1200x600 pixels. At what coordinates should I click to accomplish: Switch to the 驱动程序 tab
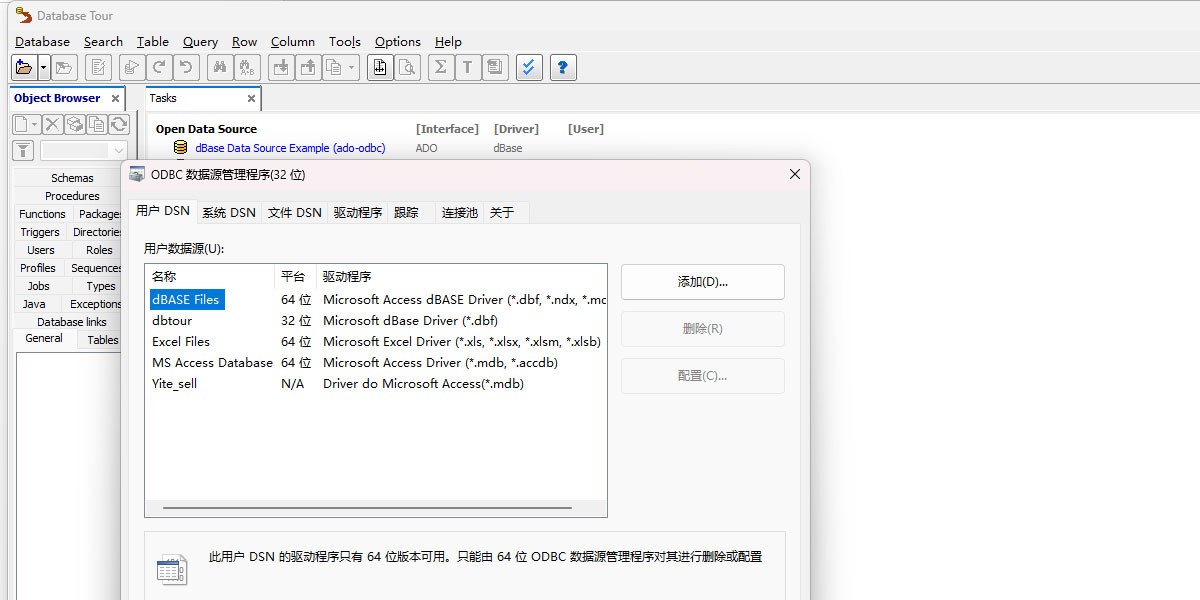point(358,212)
